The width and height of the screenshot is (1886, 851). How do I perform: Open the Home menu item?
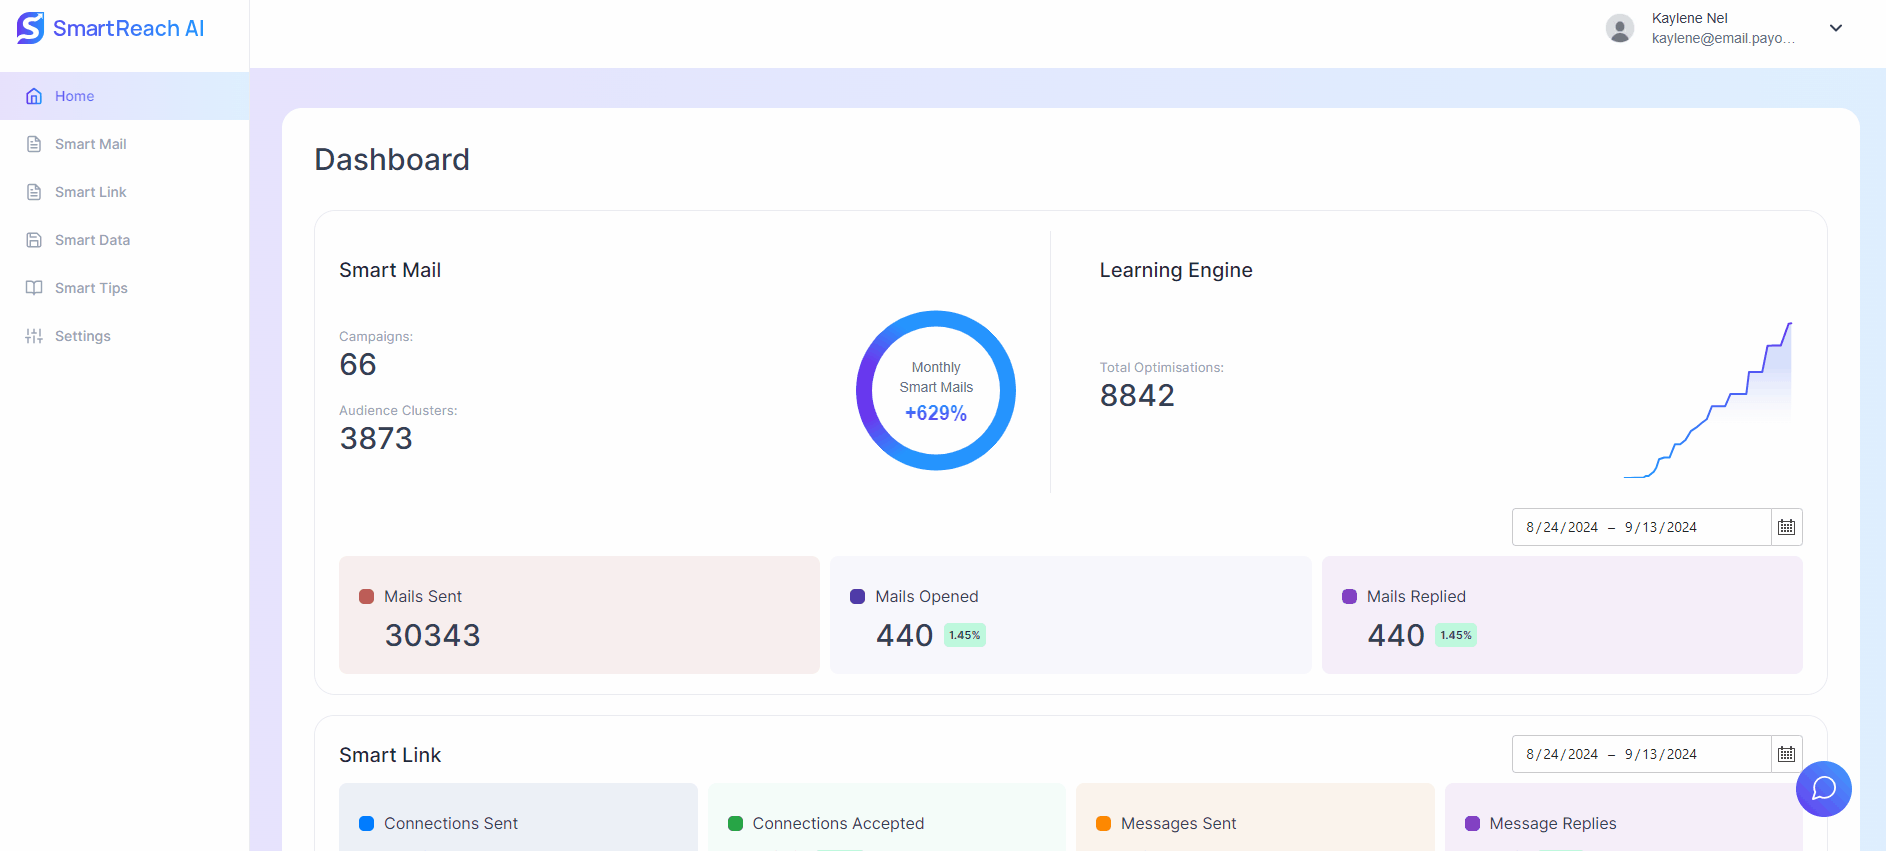(124, 96)
